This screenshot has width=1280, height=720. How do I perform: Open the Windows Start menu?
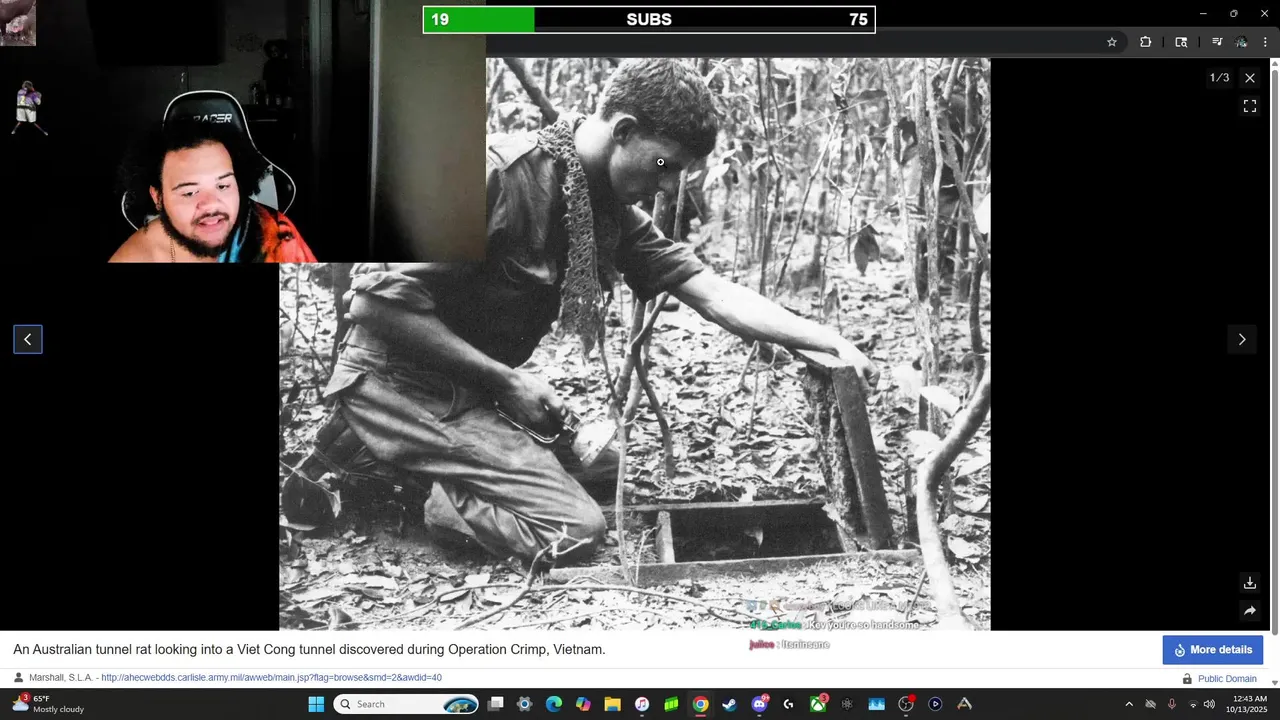316,704
